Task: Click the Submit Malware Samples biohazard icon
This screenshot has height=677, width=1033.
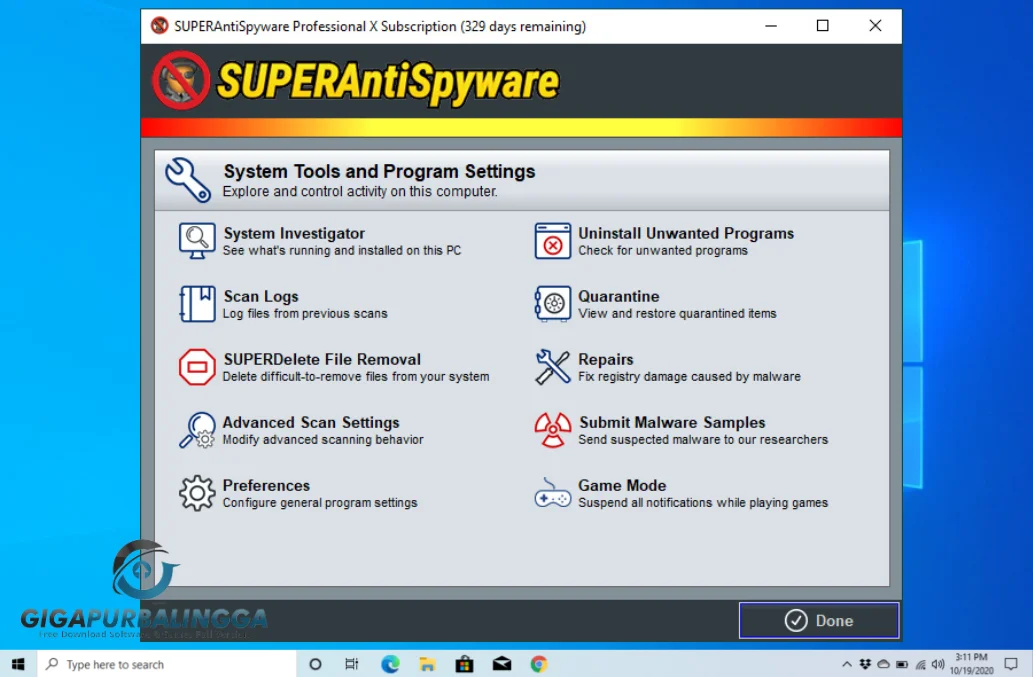Action: click(x=552, y=430)
